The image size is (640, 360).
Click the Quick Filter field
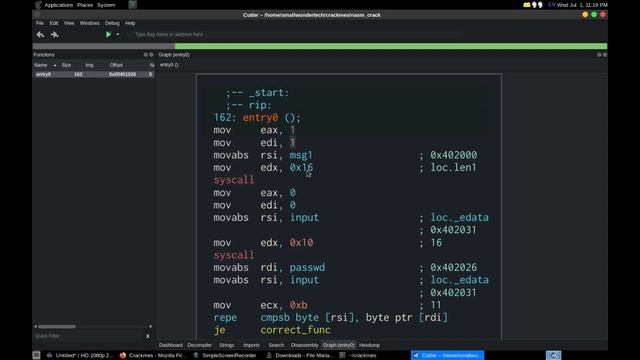tap(88, 336)
